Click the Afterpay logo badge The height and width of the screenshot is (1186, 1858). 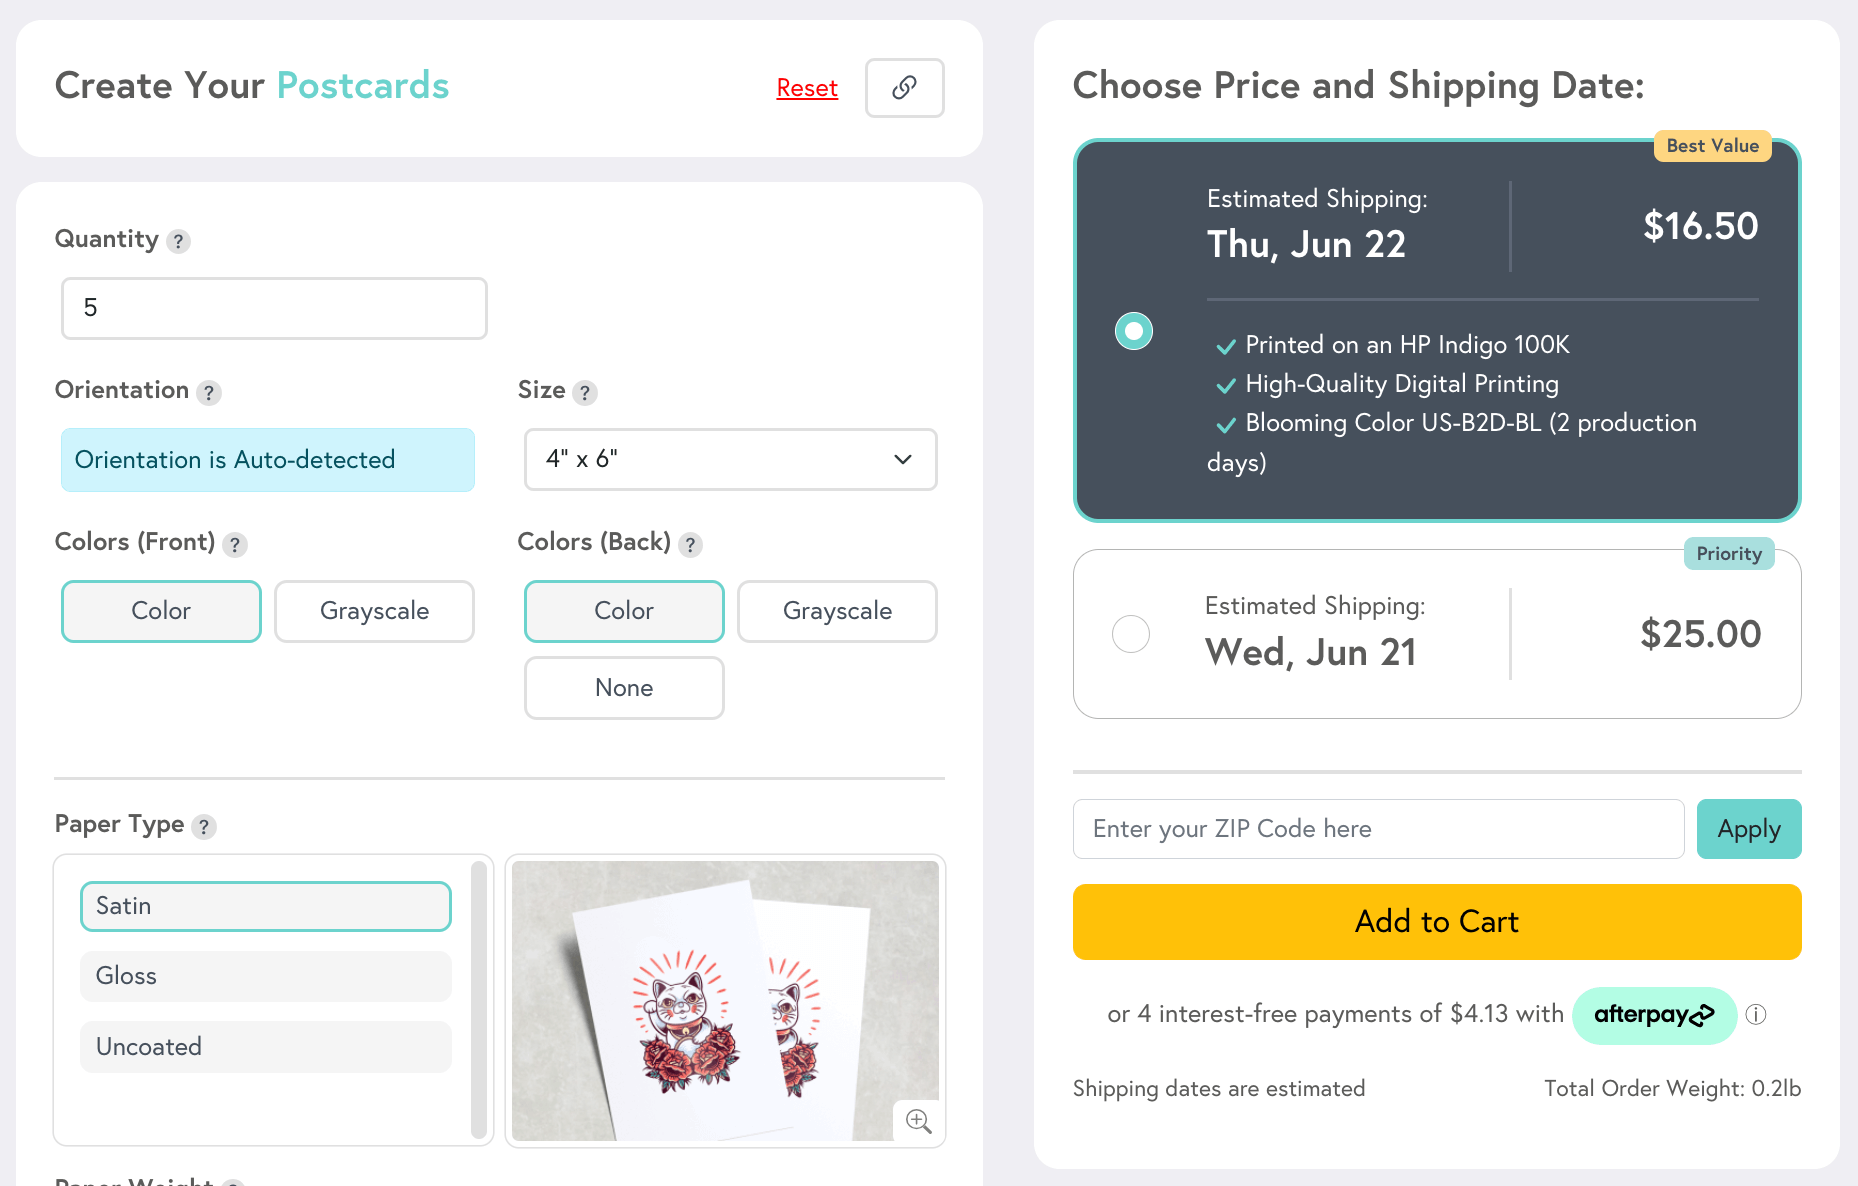(x=1653, y=1015)
